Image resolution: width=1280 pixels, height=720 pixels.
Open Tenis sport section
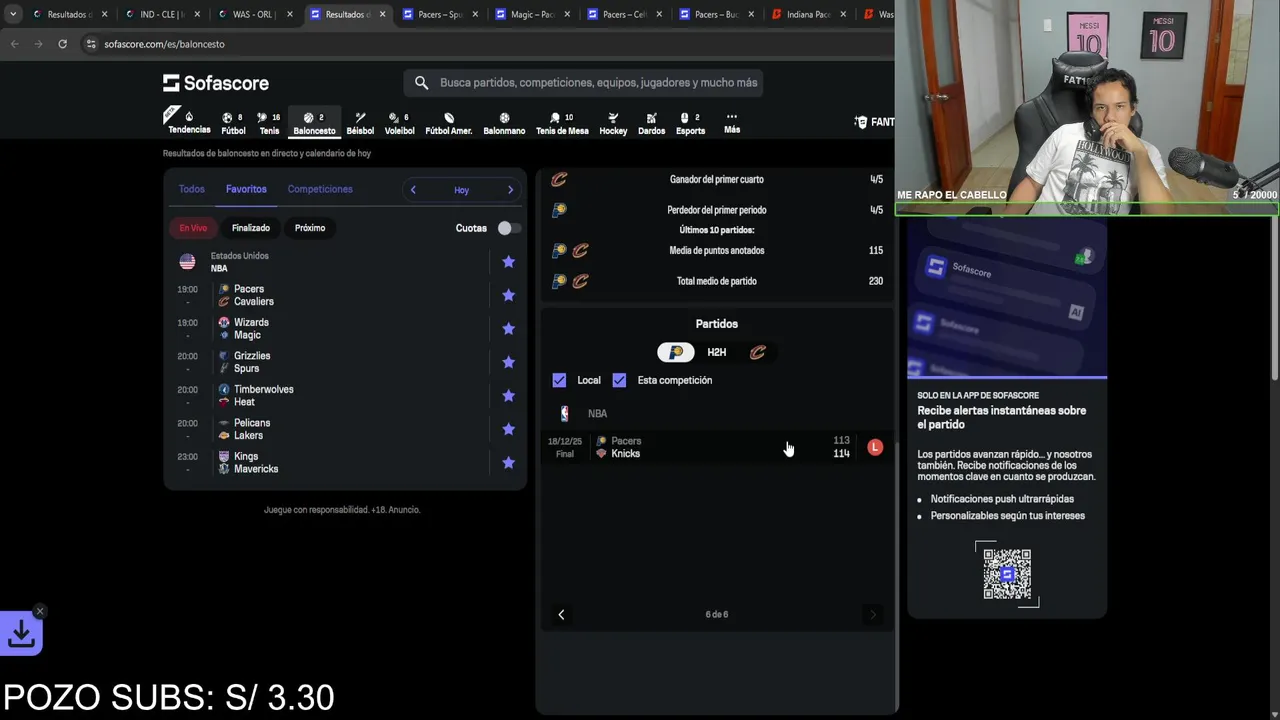269,123
